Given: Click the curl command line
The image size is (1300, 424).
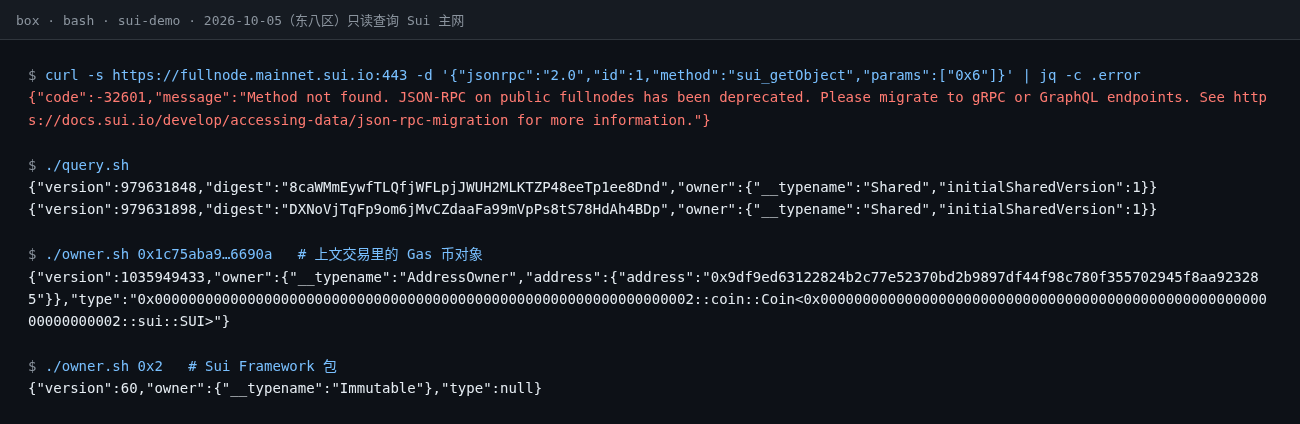Looking at the screenshot, I should 593,75.
